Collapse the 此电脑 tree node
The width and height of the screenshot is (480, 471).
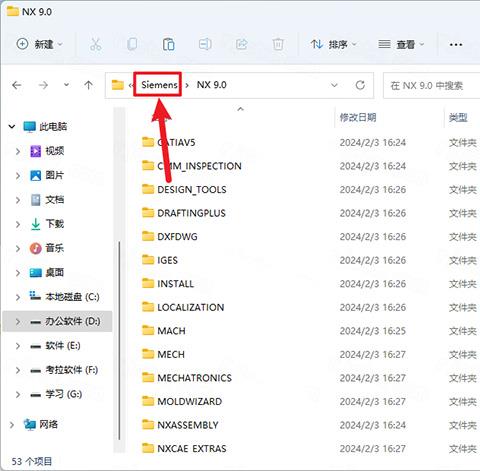tap(12, 127)
